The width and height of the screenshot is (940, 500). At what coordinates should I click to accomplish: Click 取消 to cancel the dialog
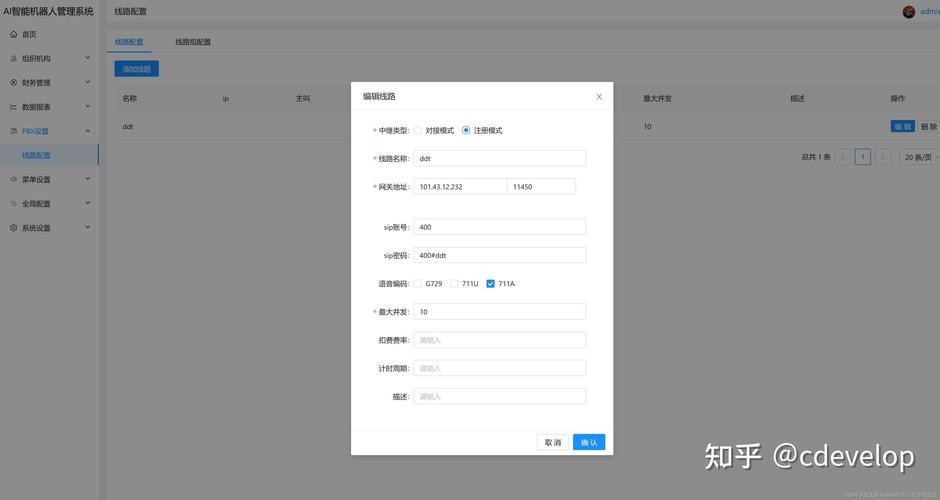pos(553,442)
